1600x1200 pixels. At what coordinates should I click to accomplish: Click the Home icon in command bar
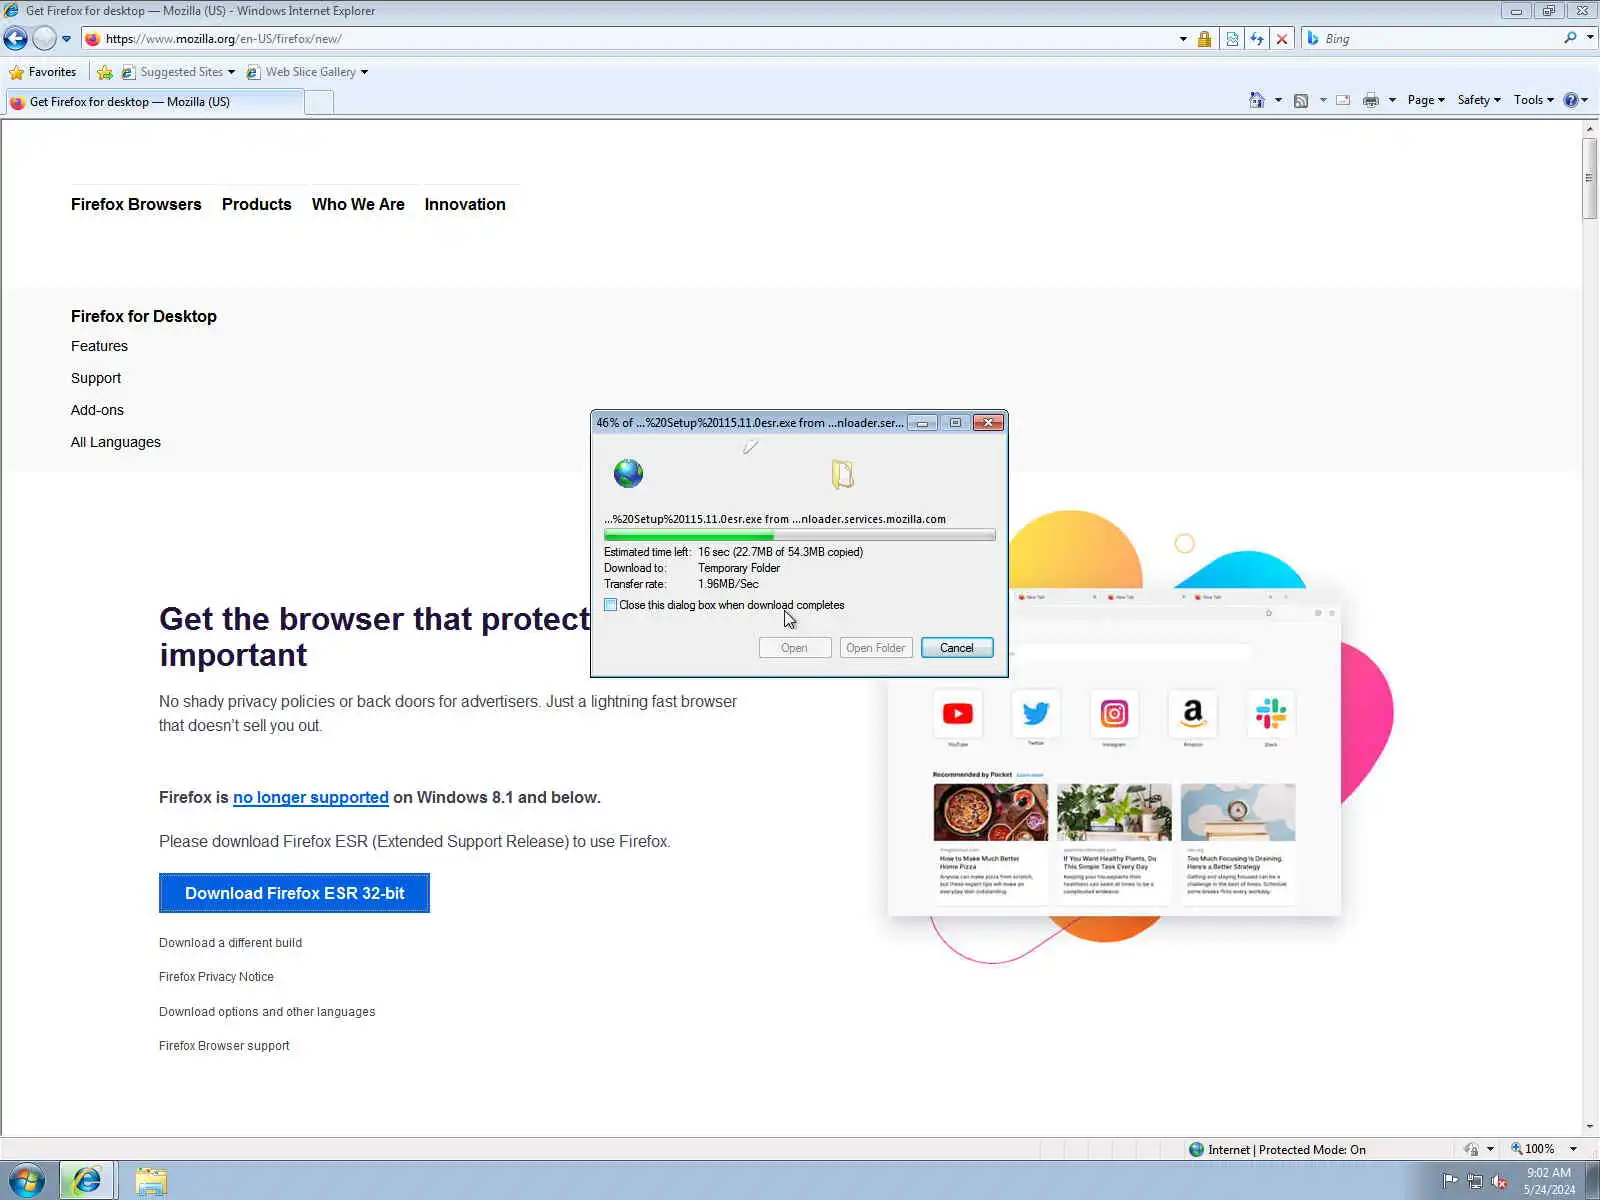point(1257,100)
